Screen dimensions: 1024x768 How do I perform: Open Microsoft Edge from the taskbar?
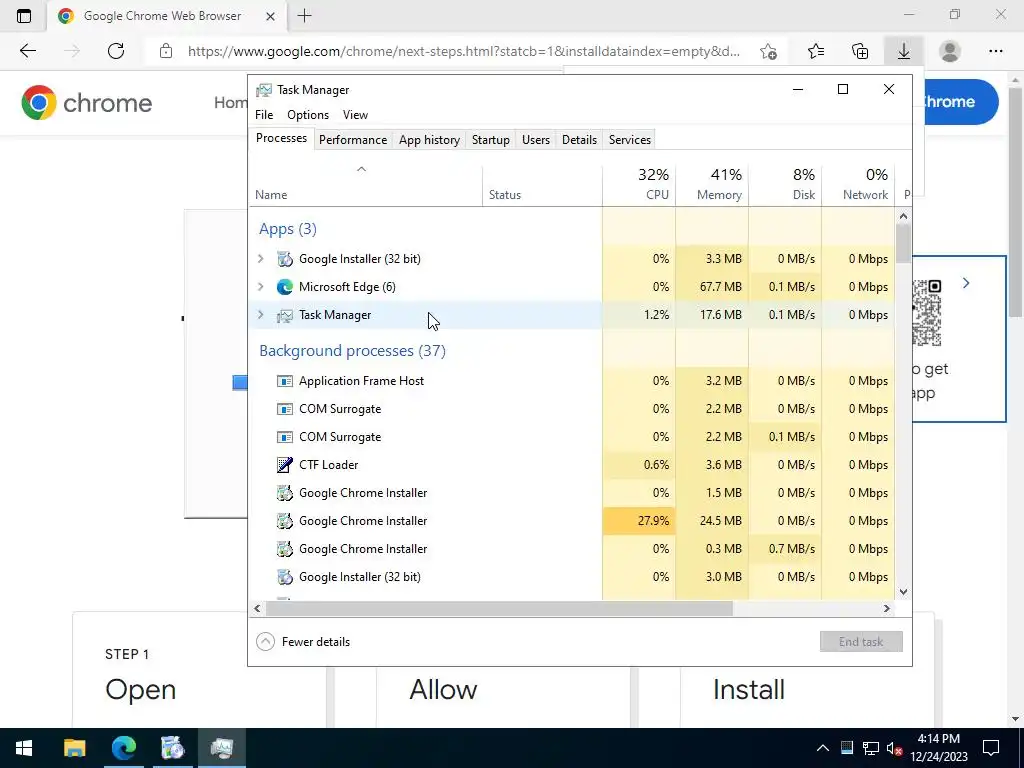point(124,748)
